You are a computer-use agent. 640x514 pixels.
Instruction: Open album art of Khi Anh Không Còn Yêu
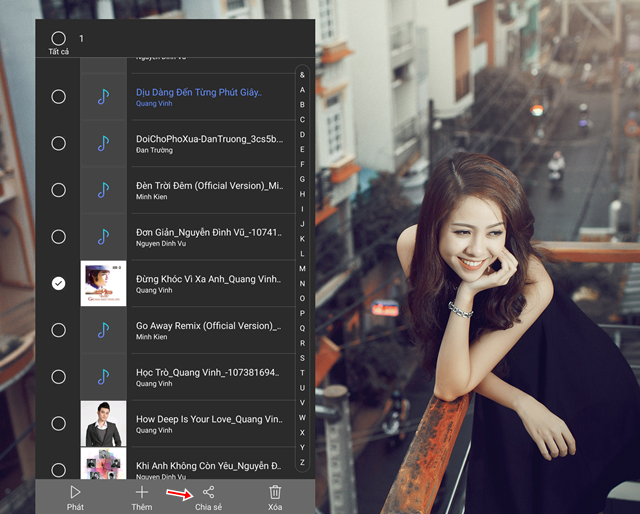(x=103, y=463)
